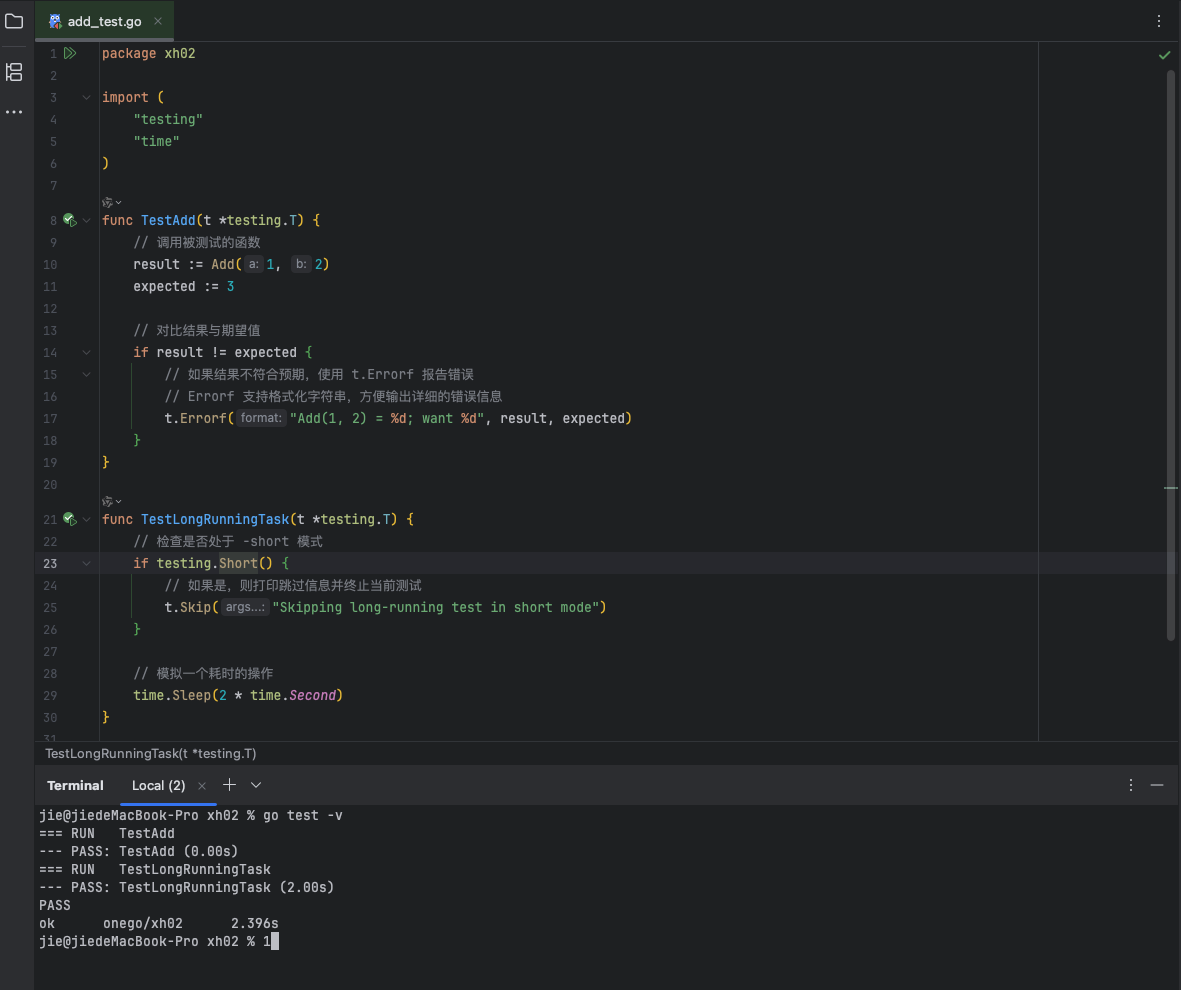The width and height of the screenshot is (1181, 990).
Task: Click the format: inlay hint
Action: [x=261, y=418]
